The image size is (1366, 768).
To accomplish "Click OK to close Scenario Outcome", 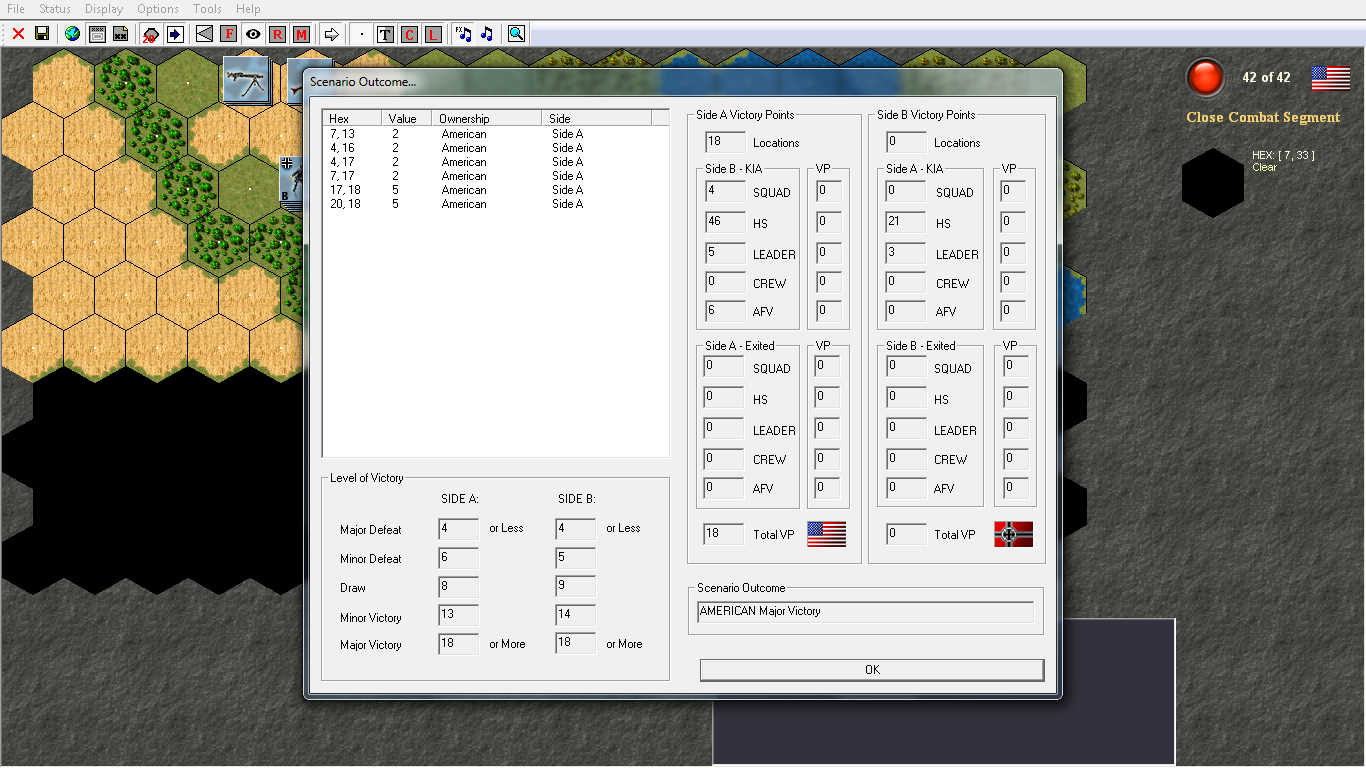I will point(871,670).
